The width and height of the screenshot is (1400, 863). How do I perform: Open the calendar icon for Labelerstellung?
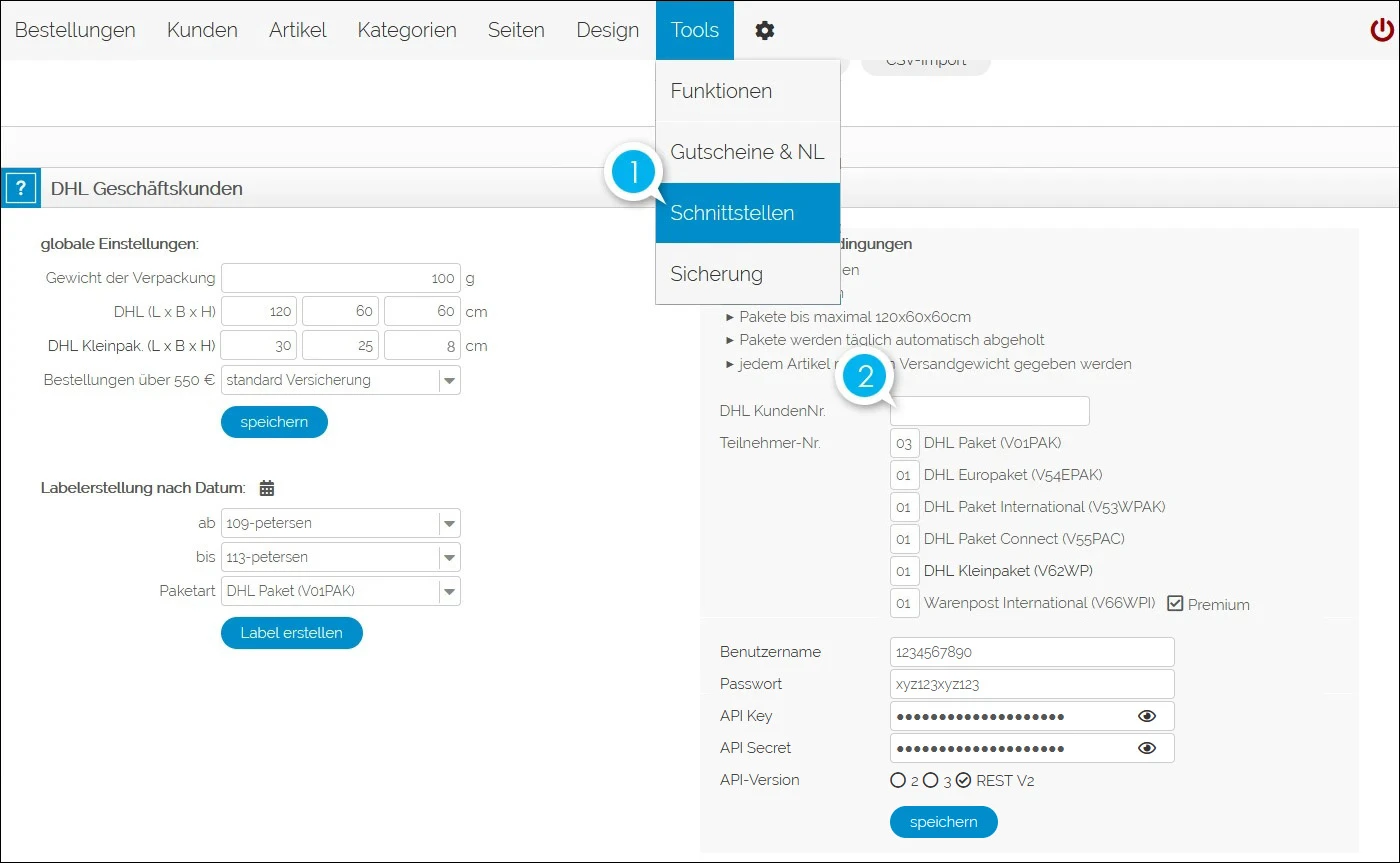(267, 488)
